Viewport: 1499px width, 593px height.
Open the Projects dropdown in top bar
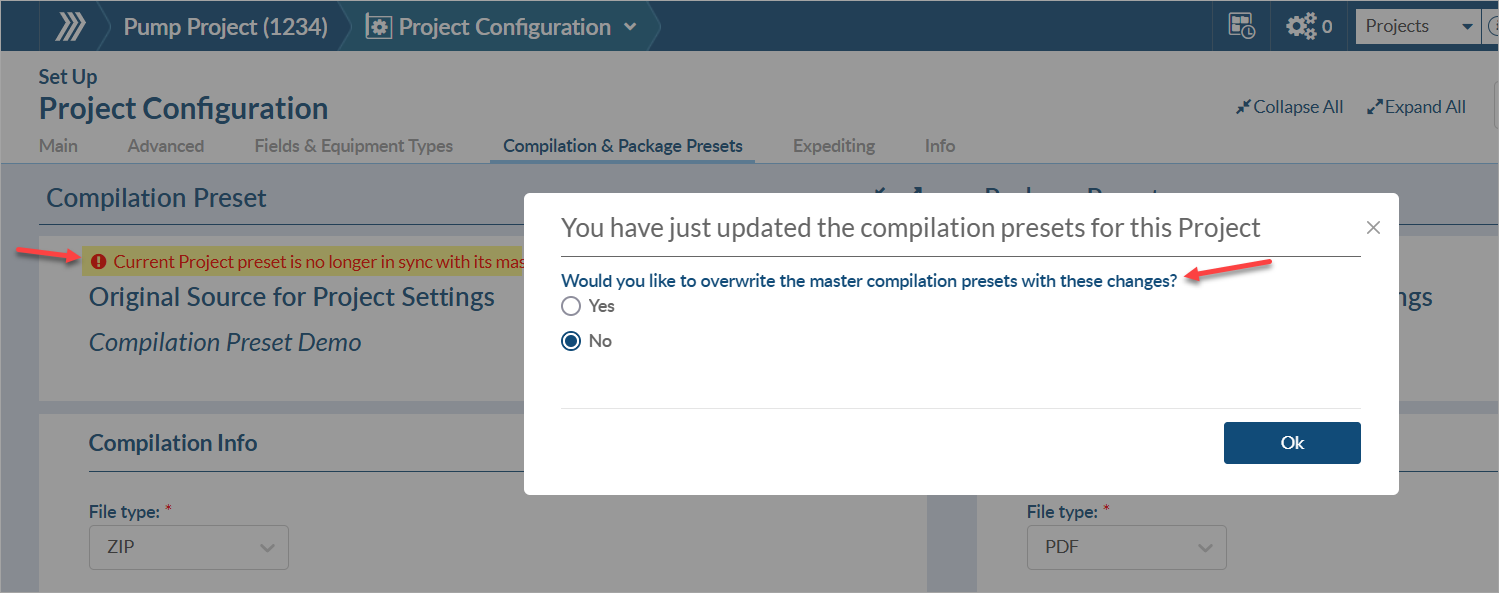[x=1416, y=27]
